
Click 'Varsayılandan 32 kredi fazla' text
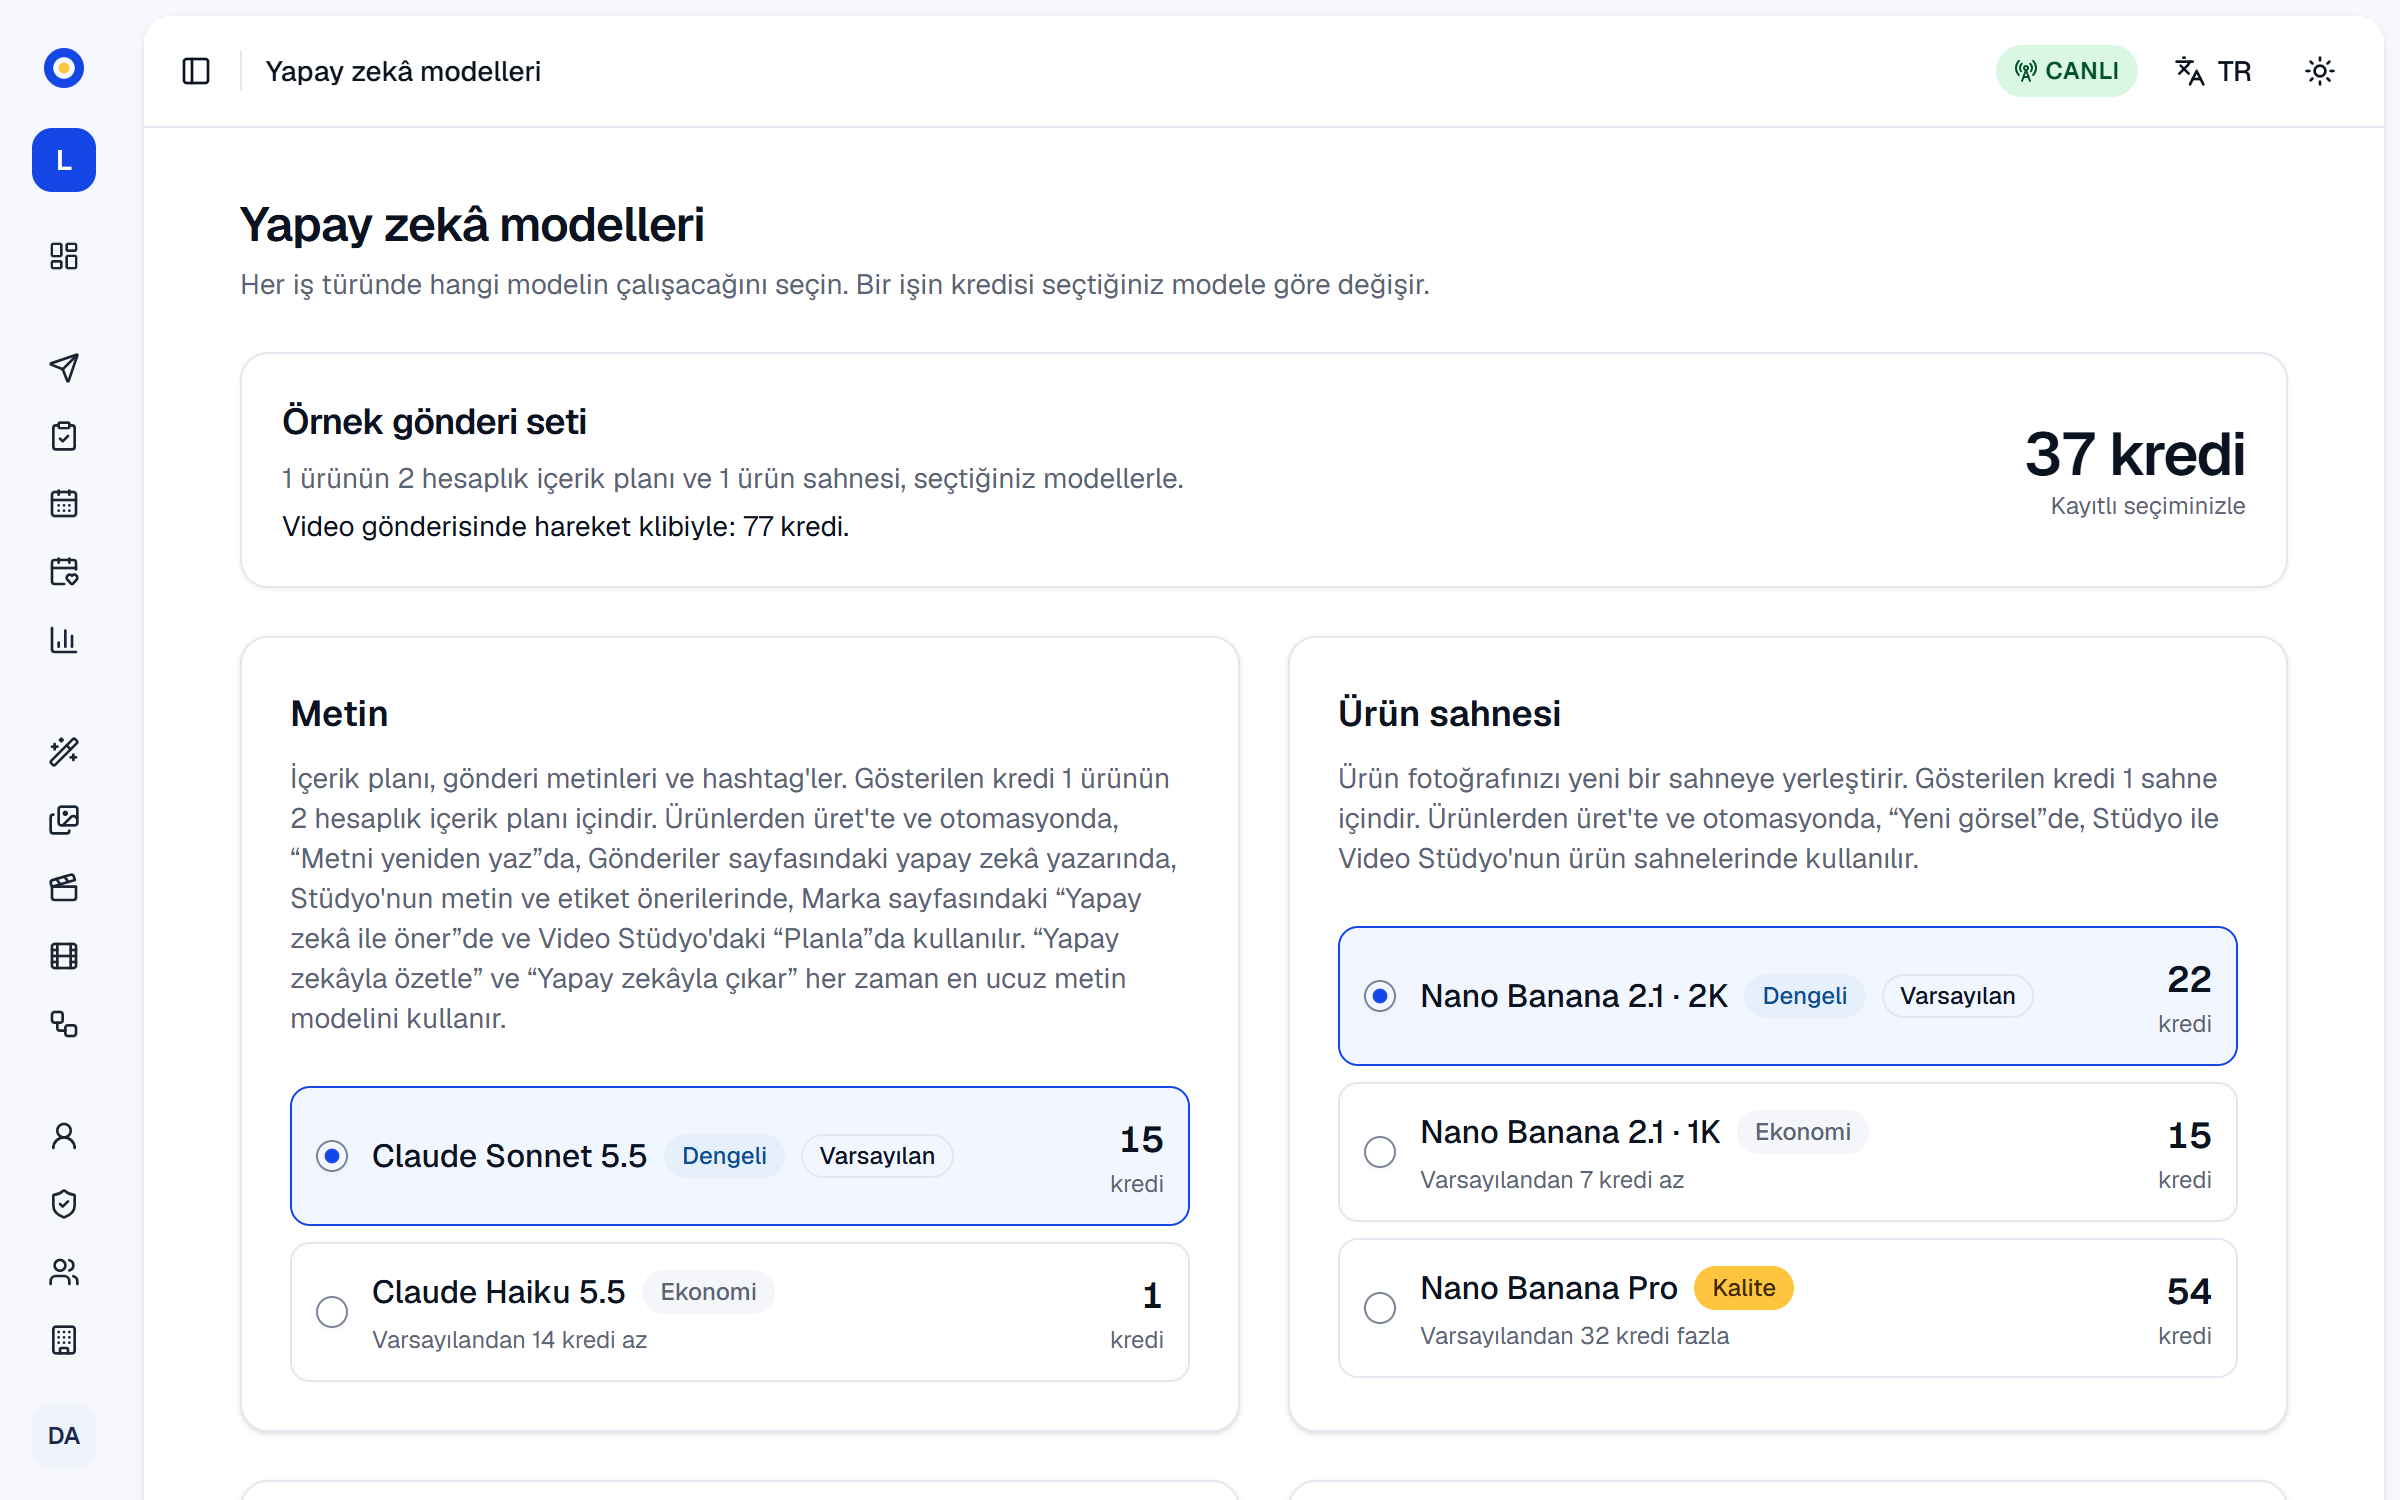click(x=1575, y=1336)
